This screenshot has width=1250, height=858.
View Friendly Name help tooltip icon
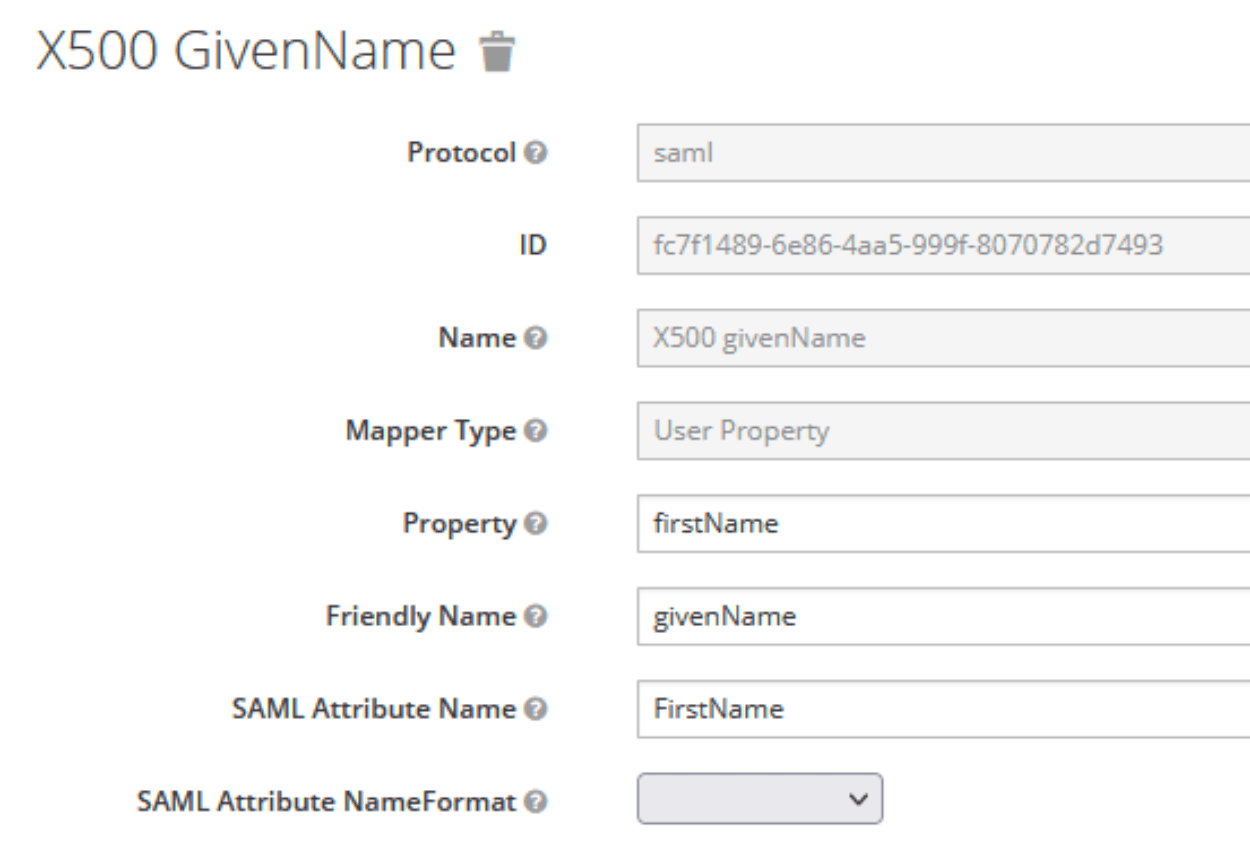pos(537,617)
